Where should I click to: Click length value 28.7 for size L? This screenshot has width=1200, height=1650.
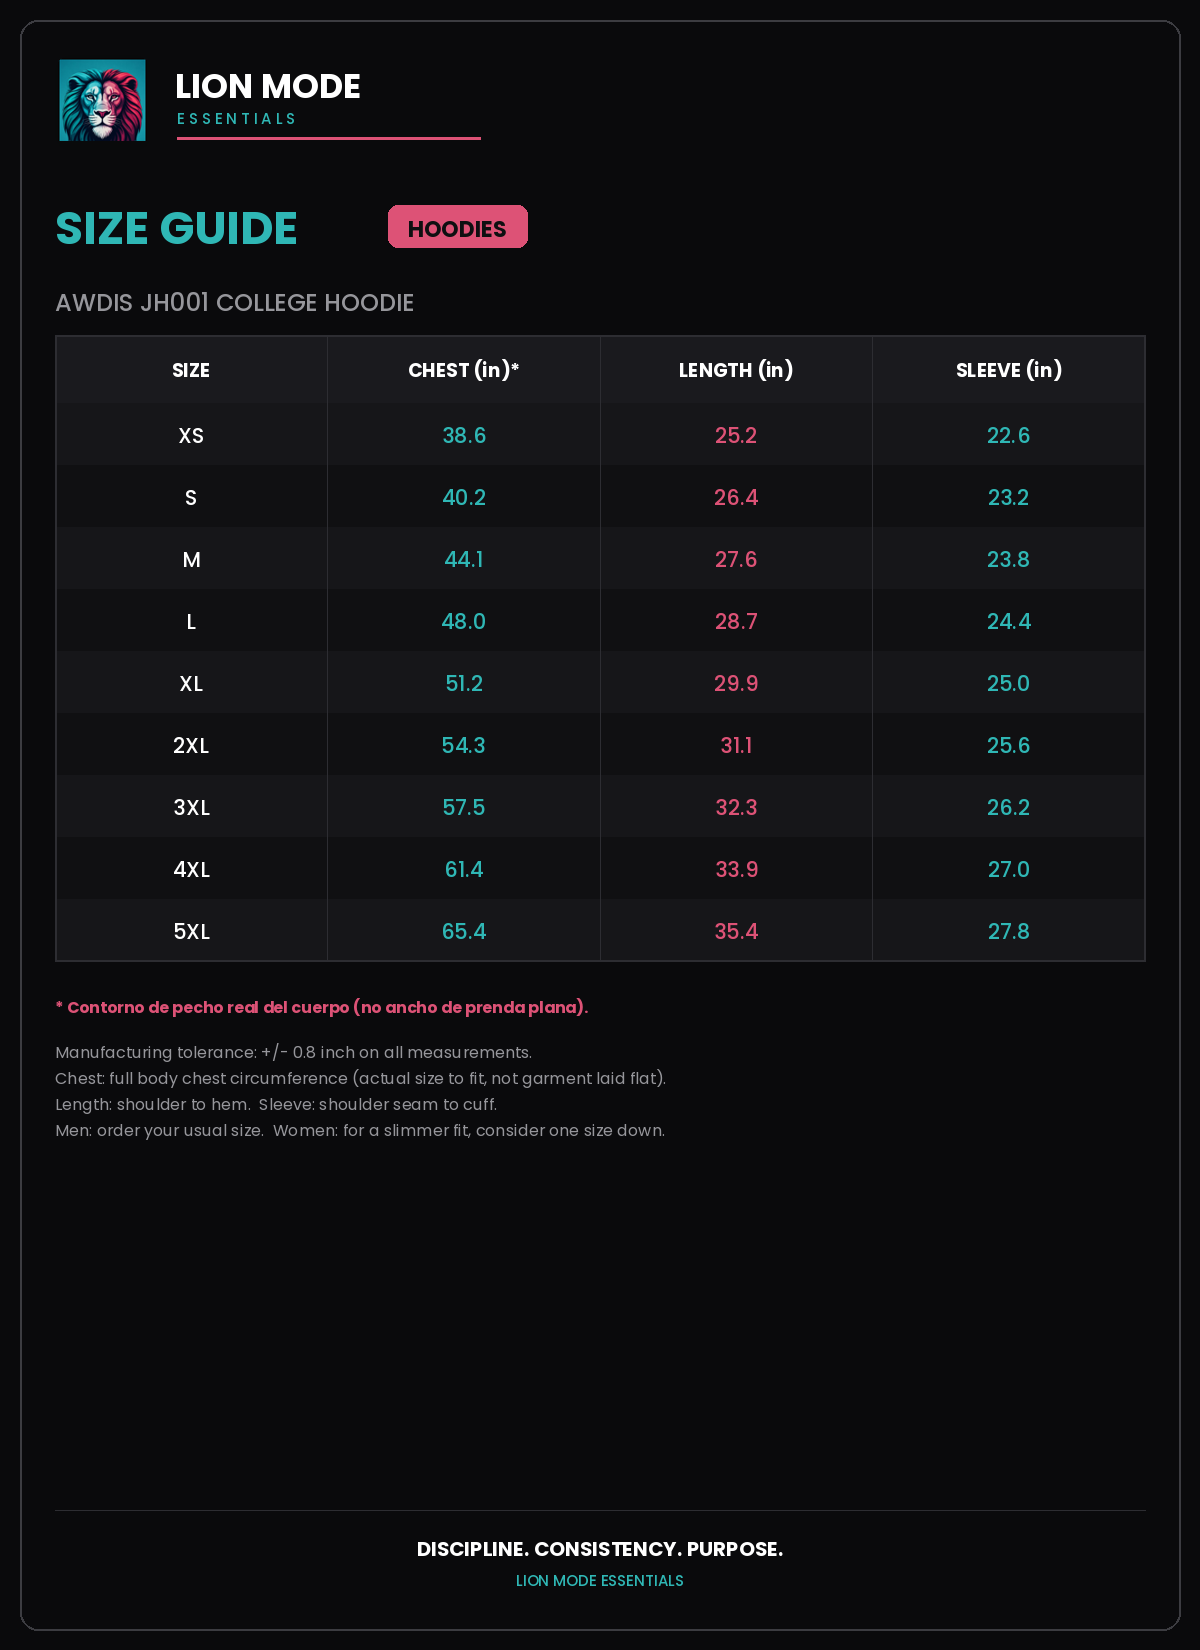click(x=736, y=622)
